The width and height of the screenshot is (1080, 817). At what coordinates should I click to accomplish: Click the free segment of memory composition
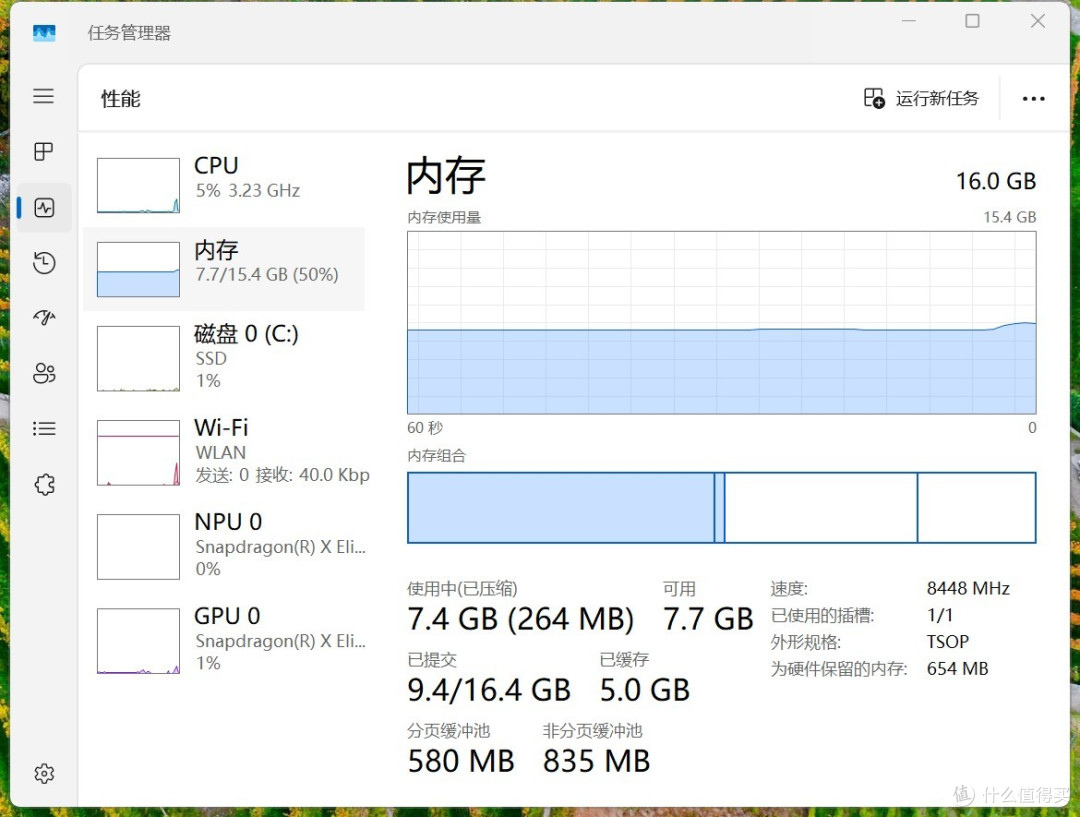click(977, 508)
